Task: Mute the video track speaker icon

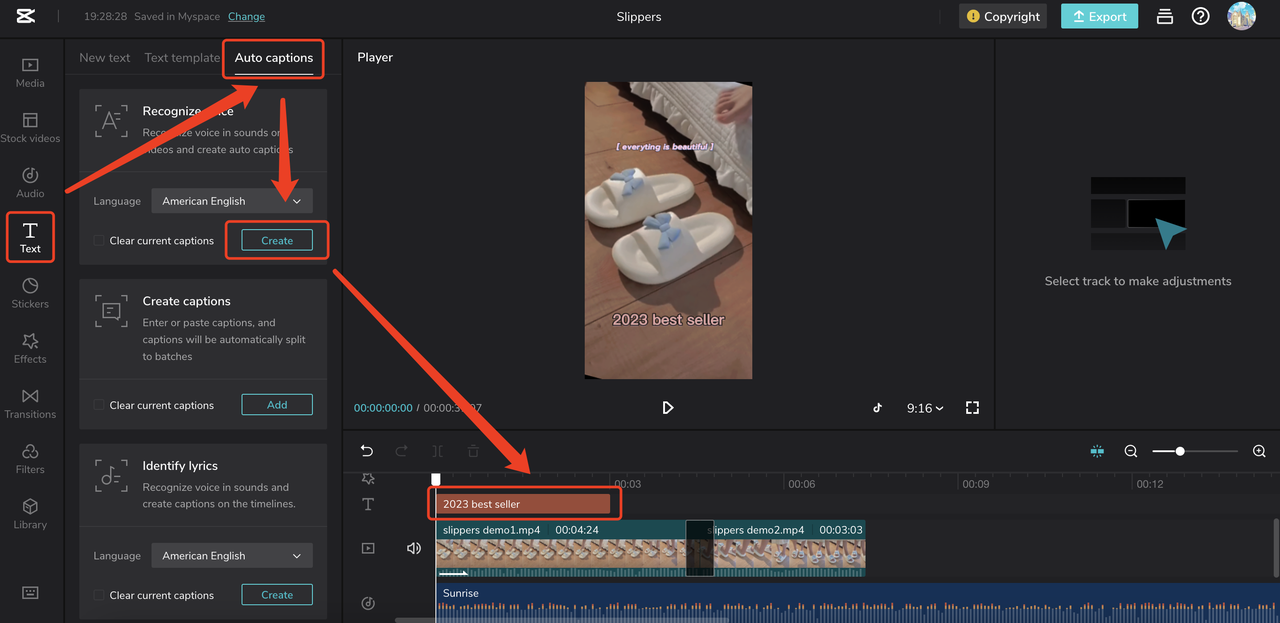Action: point(414,548)
